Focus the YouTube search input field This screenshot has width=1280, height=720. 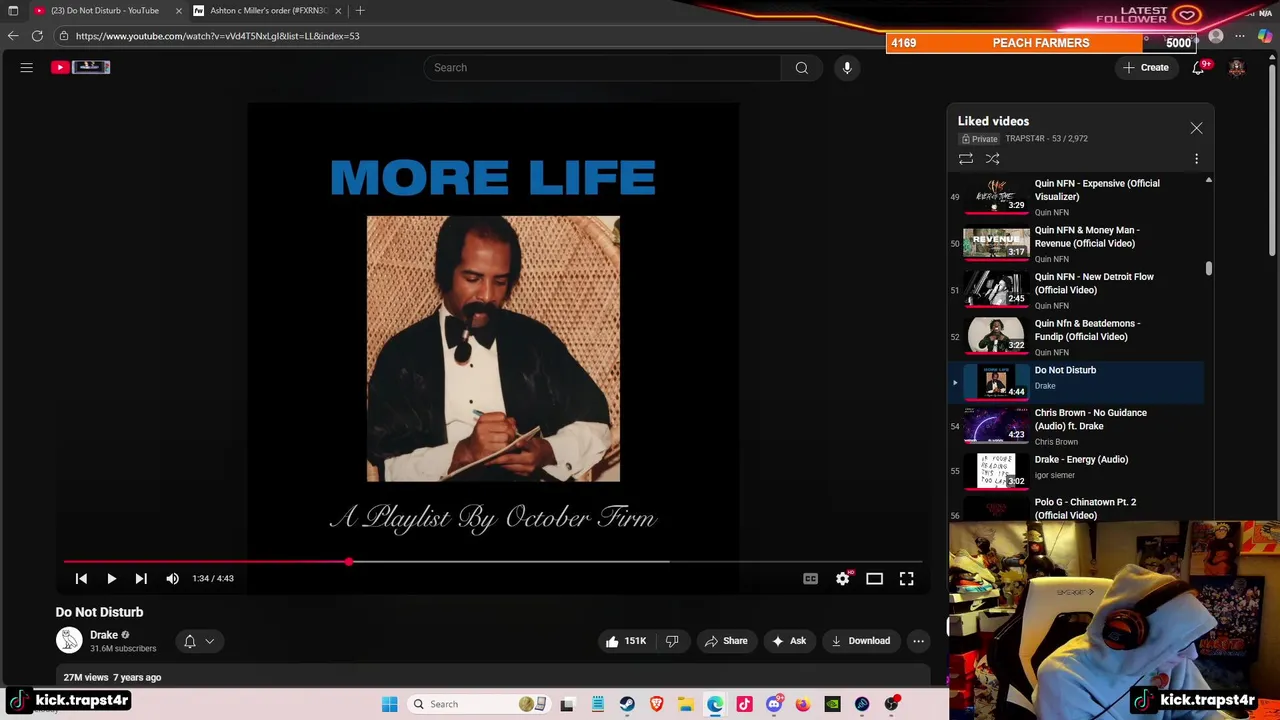pyautogui.click(x=603, y=67)
